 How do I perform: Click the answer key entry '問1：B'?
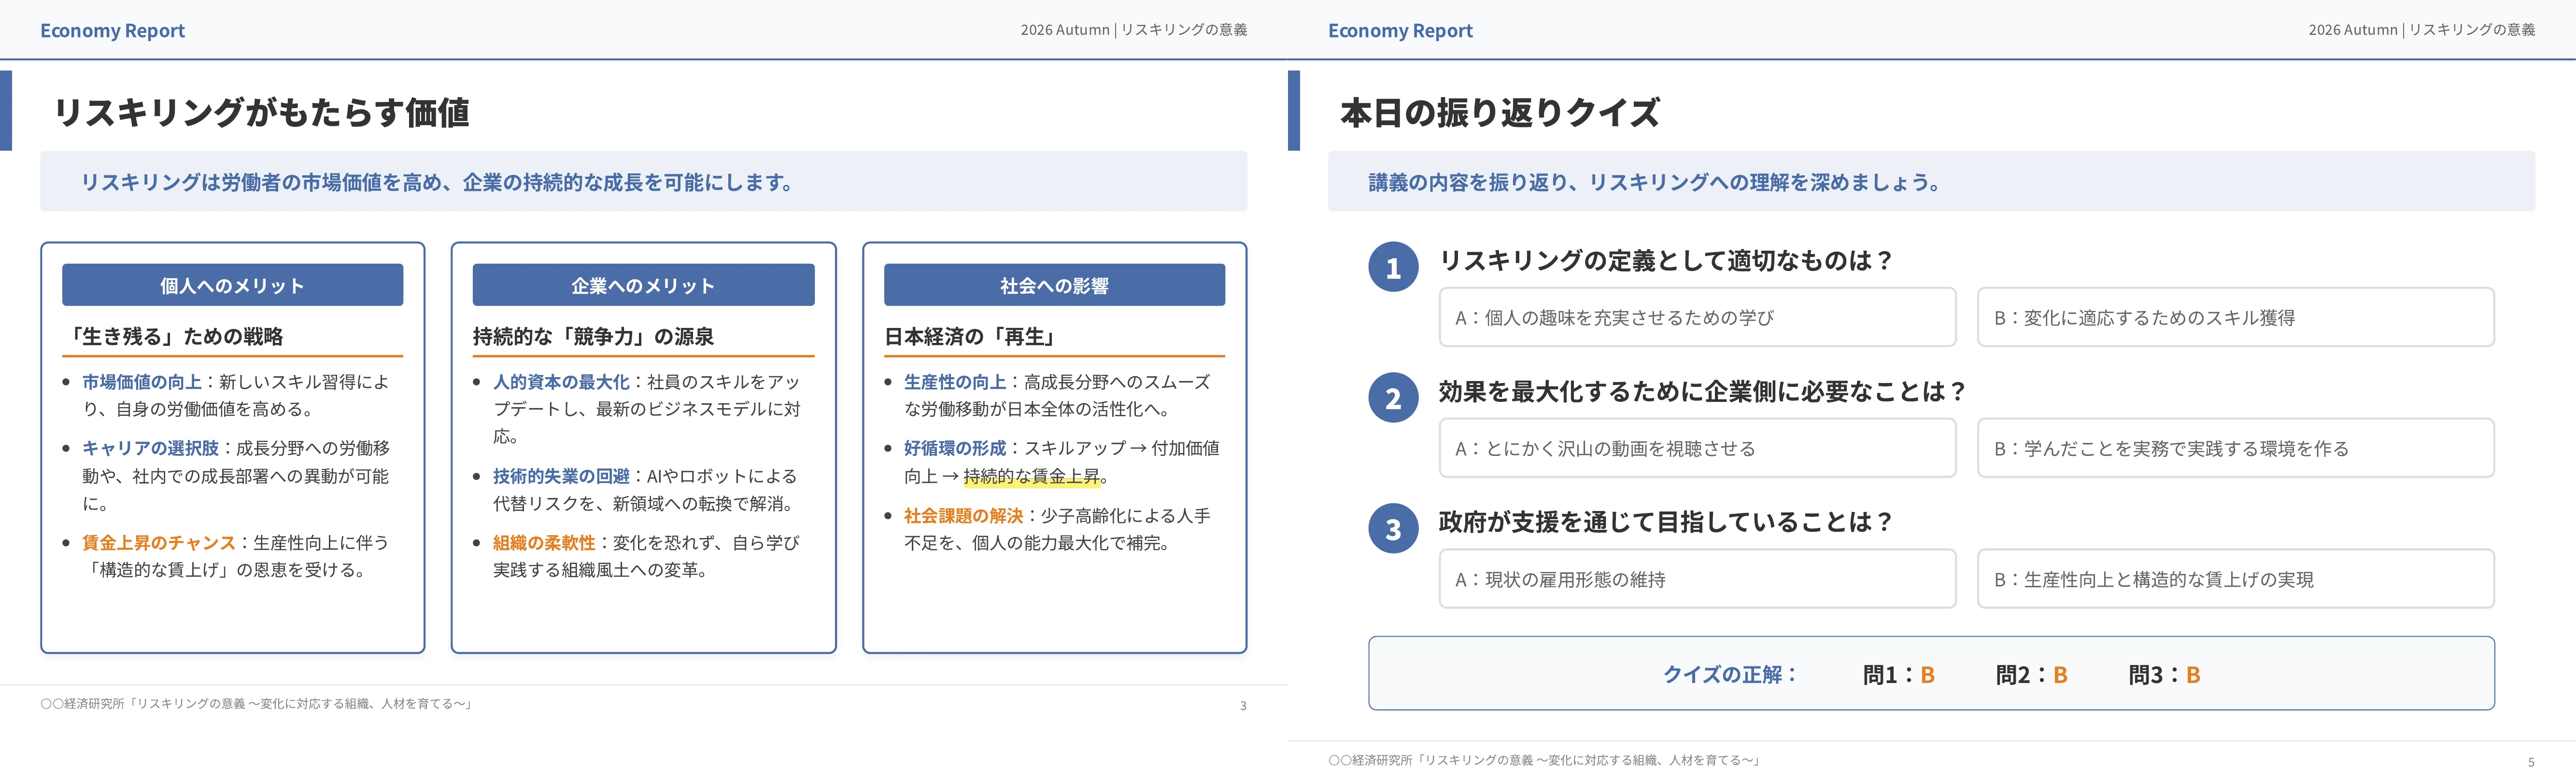coord(1899,675)
